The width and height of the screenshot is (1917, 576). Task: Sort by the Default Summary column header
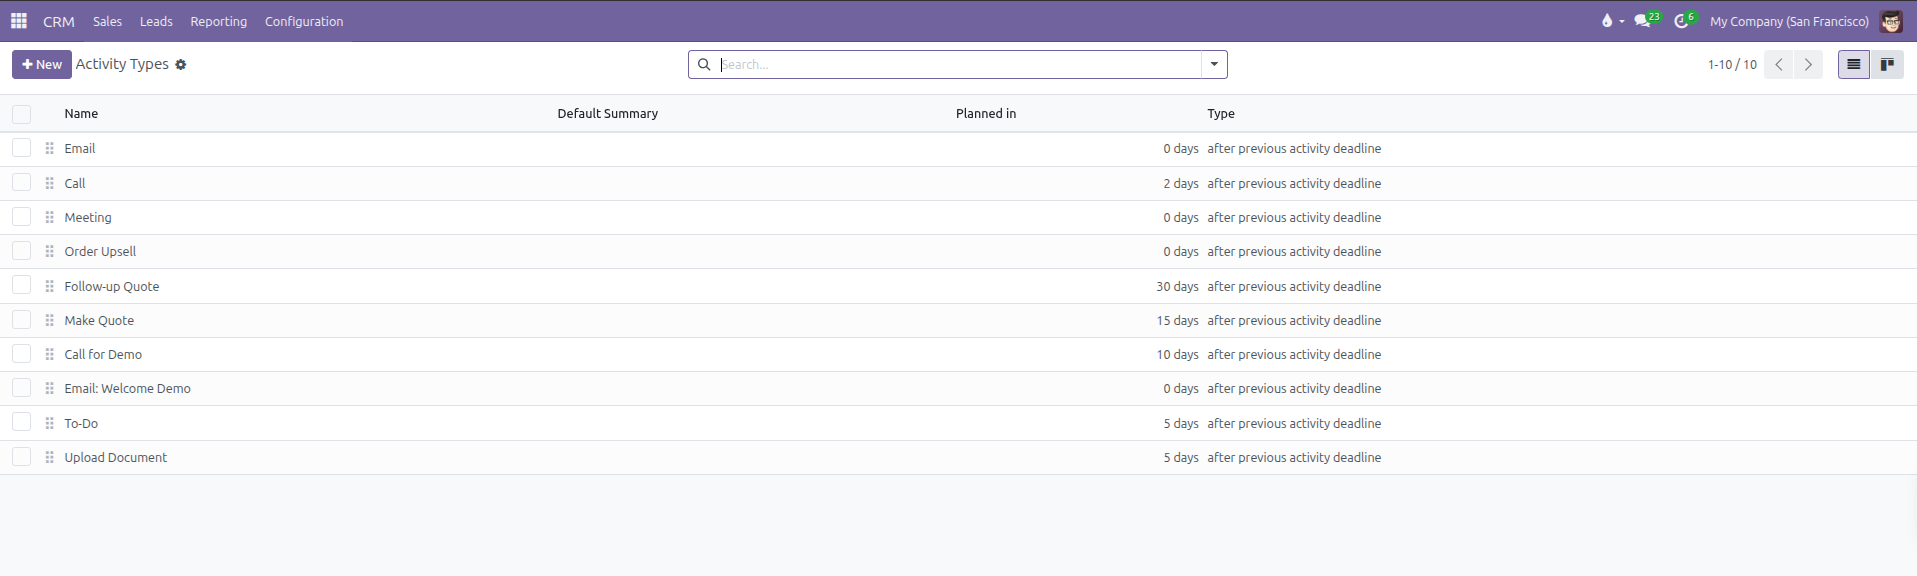pyautogui.click(x=608, y=114)
